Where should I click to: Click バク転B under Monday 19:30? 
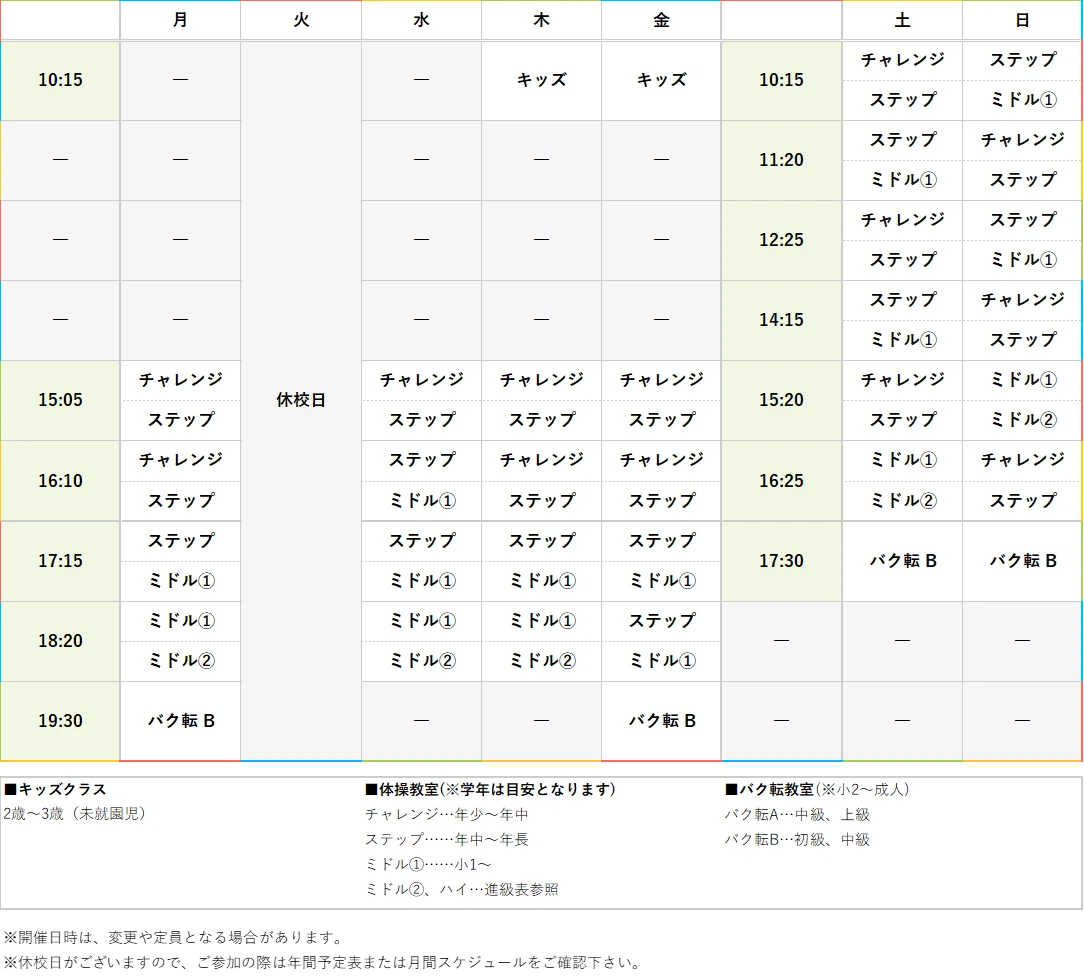[x=180, y=720]
